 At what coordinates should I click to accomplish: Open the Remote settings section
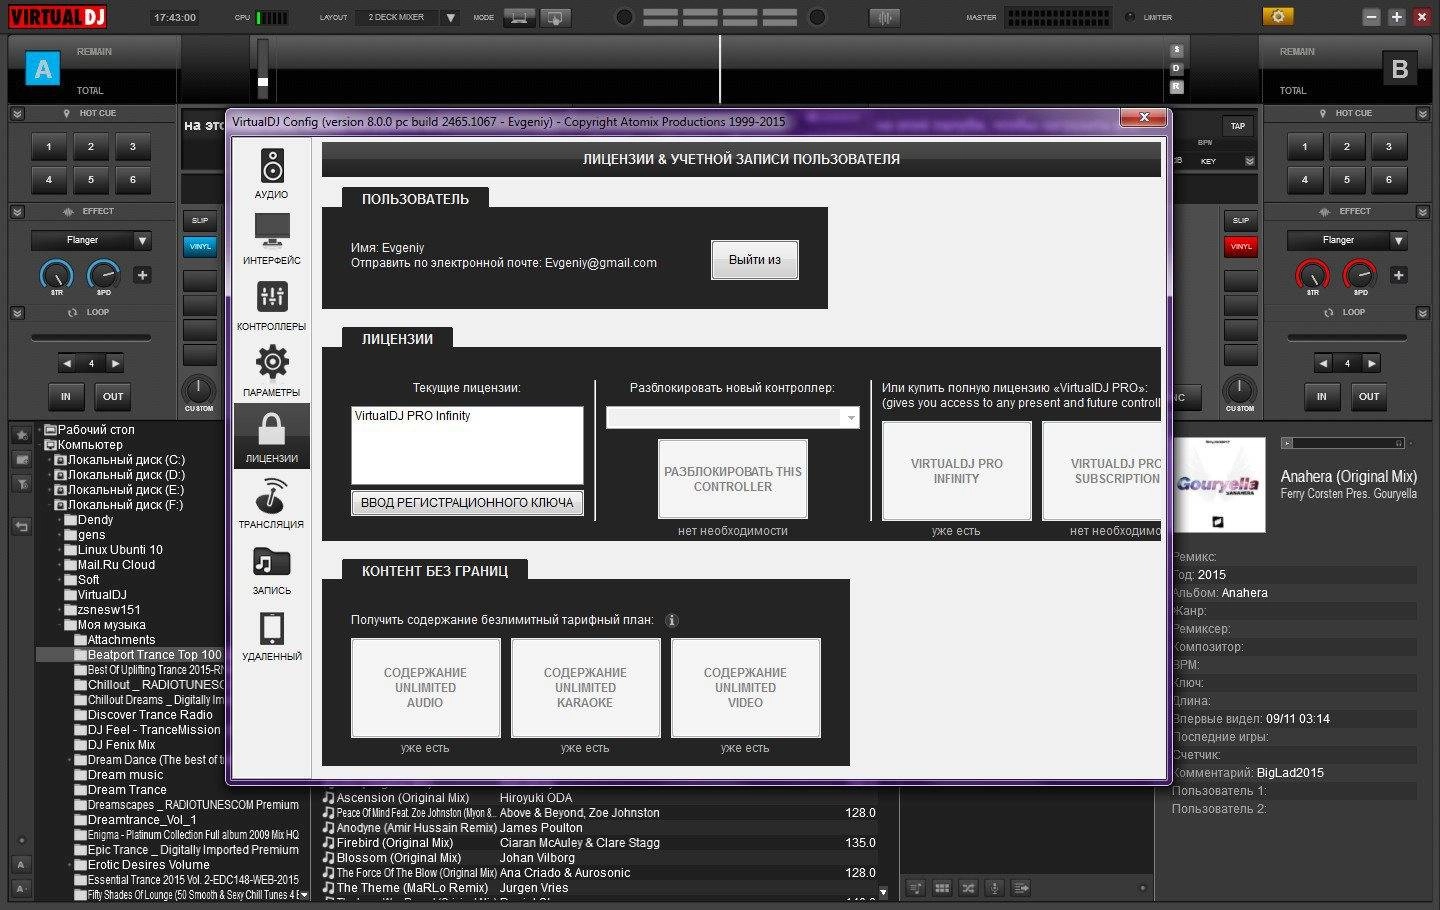point(271,635)
